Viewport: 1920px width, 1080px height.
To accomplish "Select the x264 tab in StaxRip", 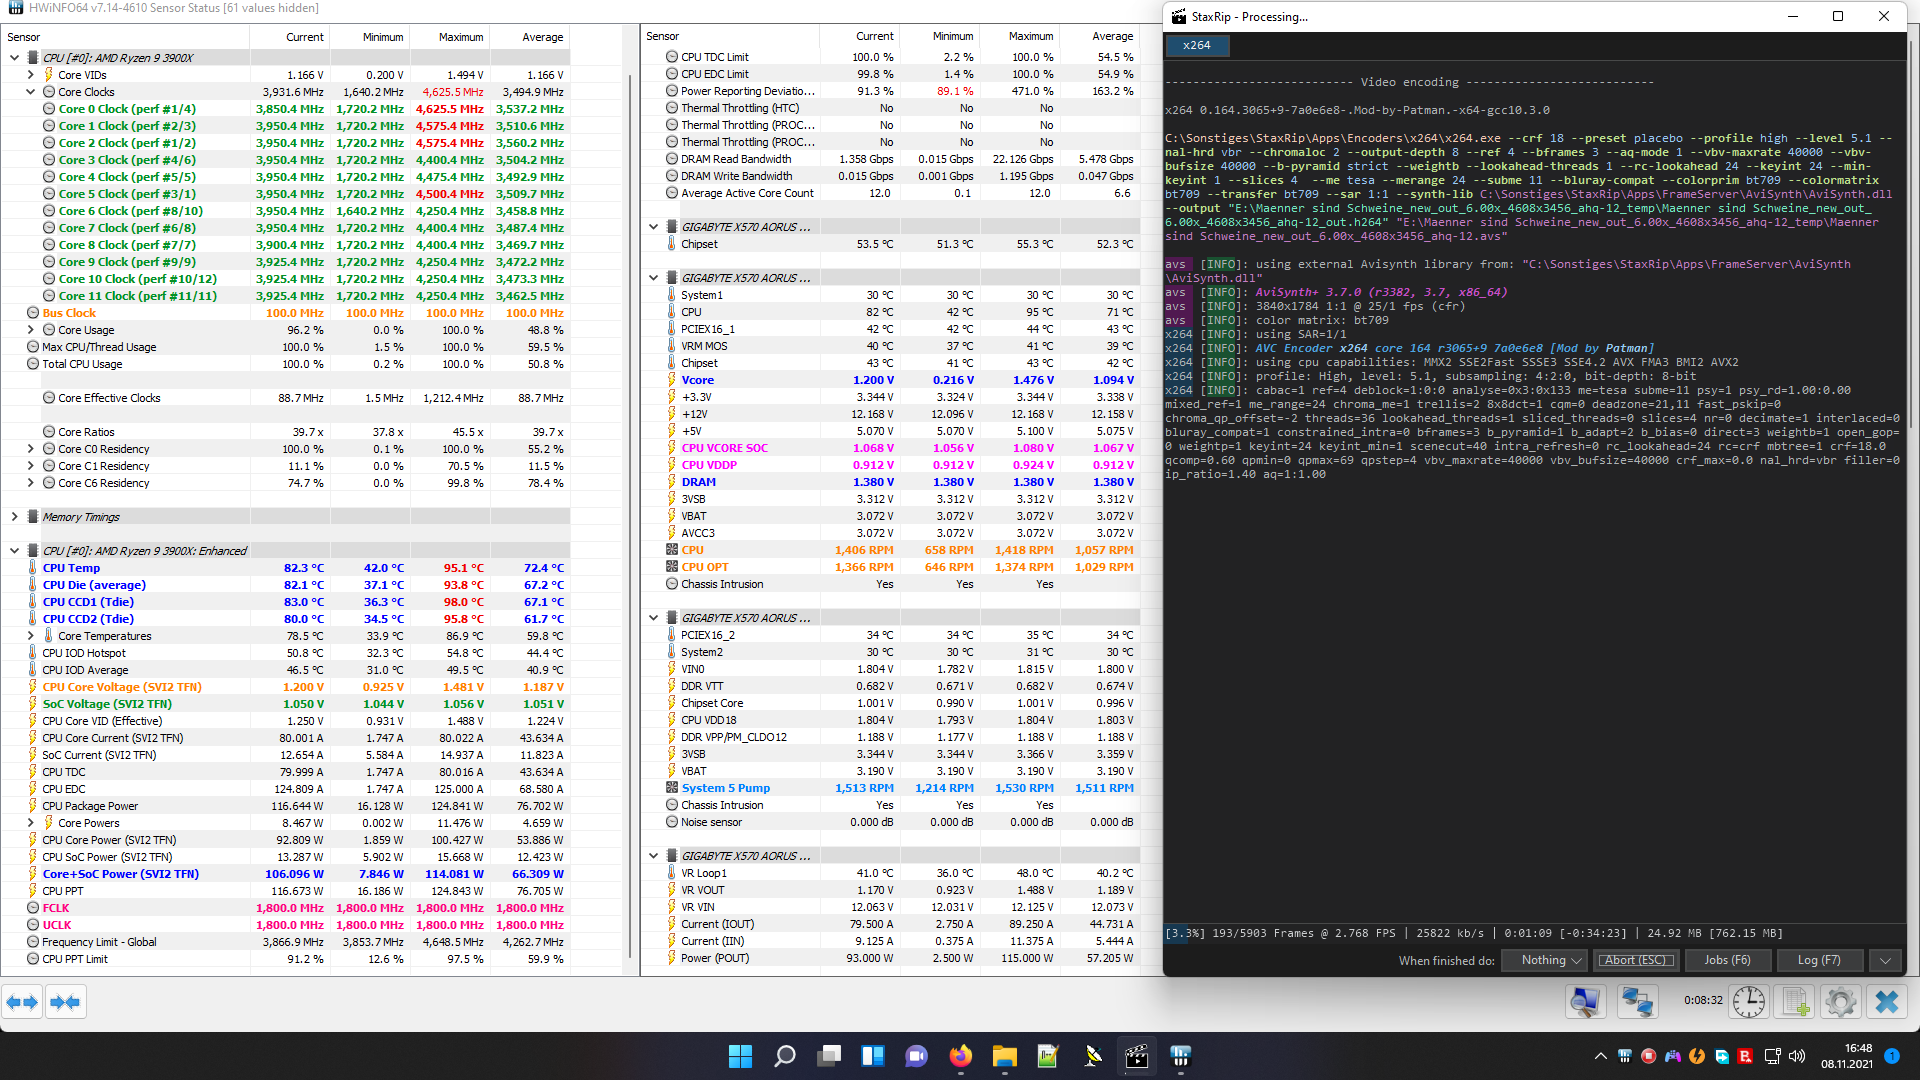I will coord(1196,46).
